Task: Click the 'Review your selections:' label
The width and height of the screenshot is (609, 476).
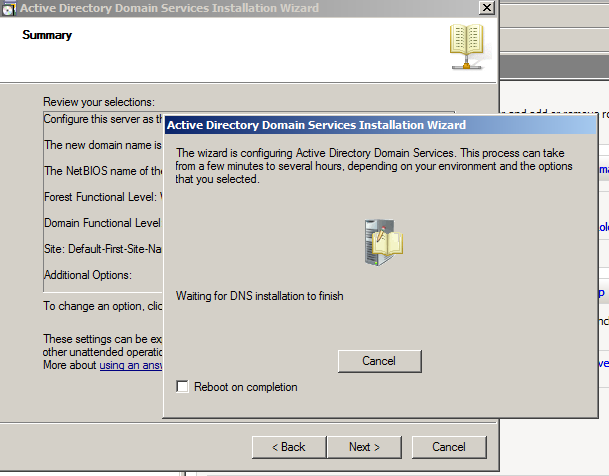Action: click(99, 102)
